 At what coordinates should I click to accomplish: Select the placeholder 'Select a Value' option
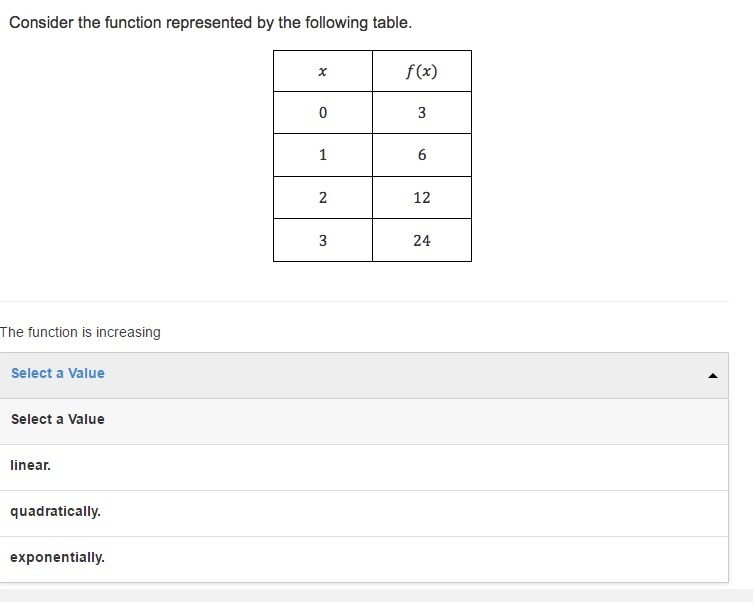point(364,421)
